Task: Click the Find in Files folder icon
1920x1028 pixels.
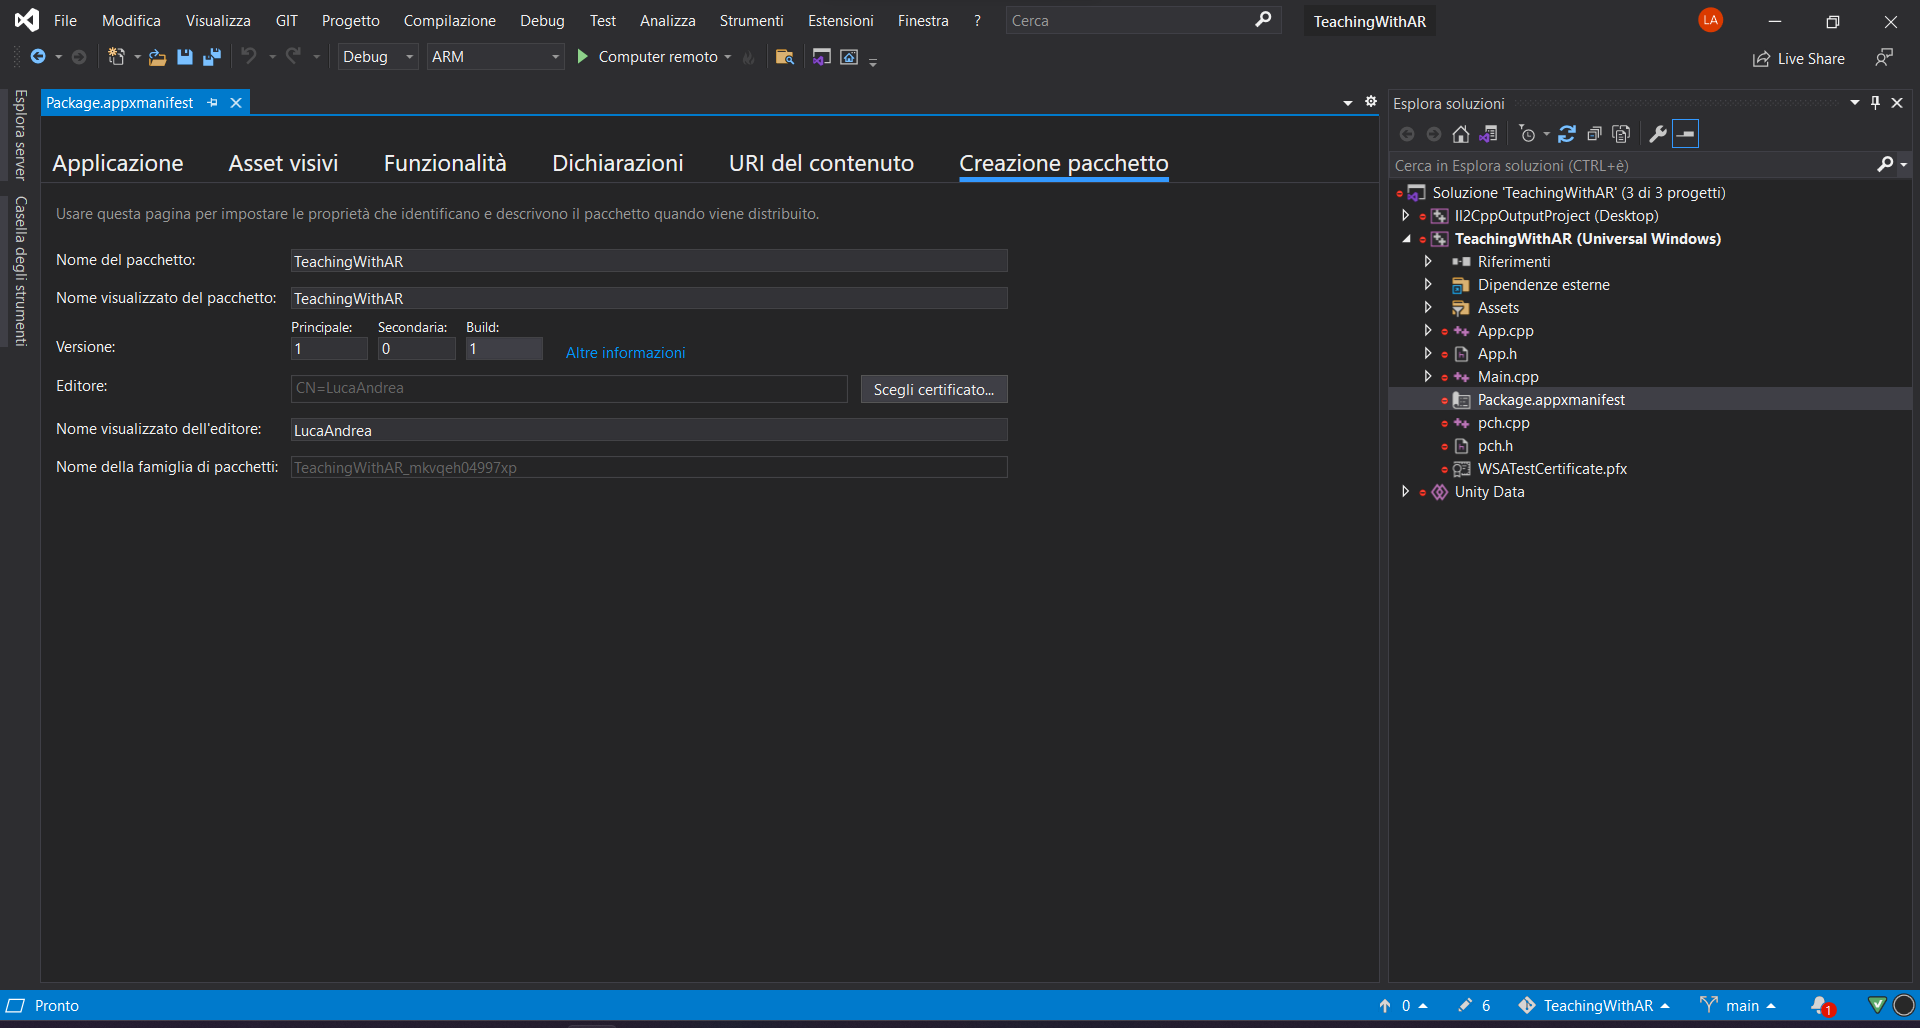Action: (x=785, y=57)
